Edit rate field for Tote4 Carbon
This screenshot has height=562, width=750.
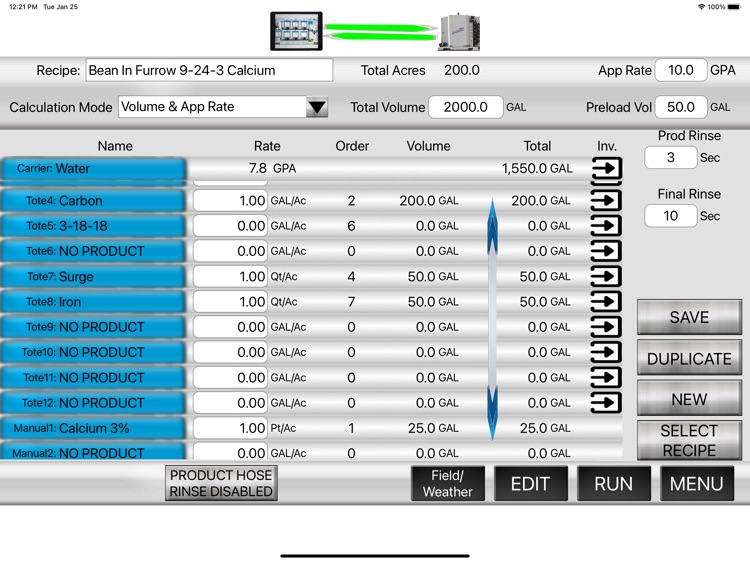coord(230,200)
